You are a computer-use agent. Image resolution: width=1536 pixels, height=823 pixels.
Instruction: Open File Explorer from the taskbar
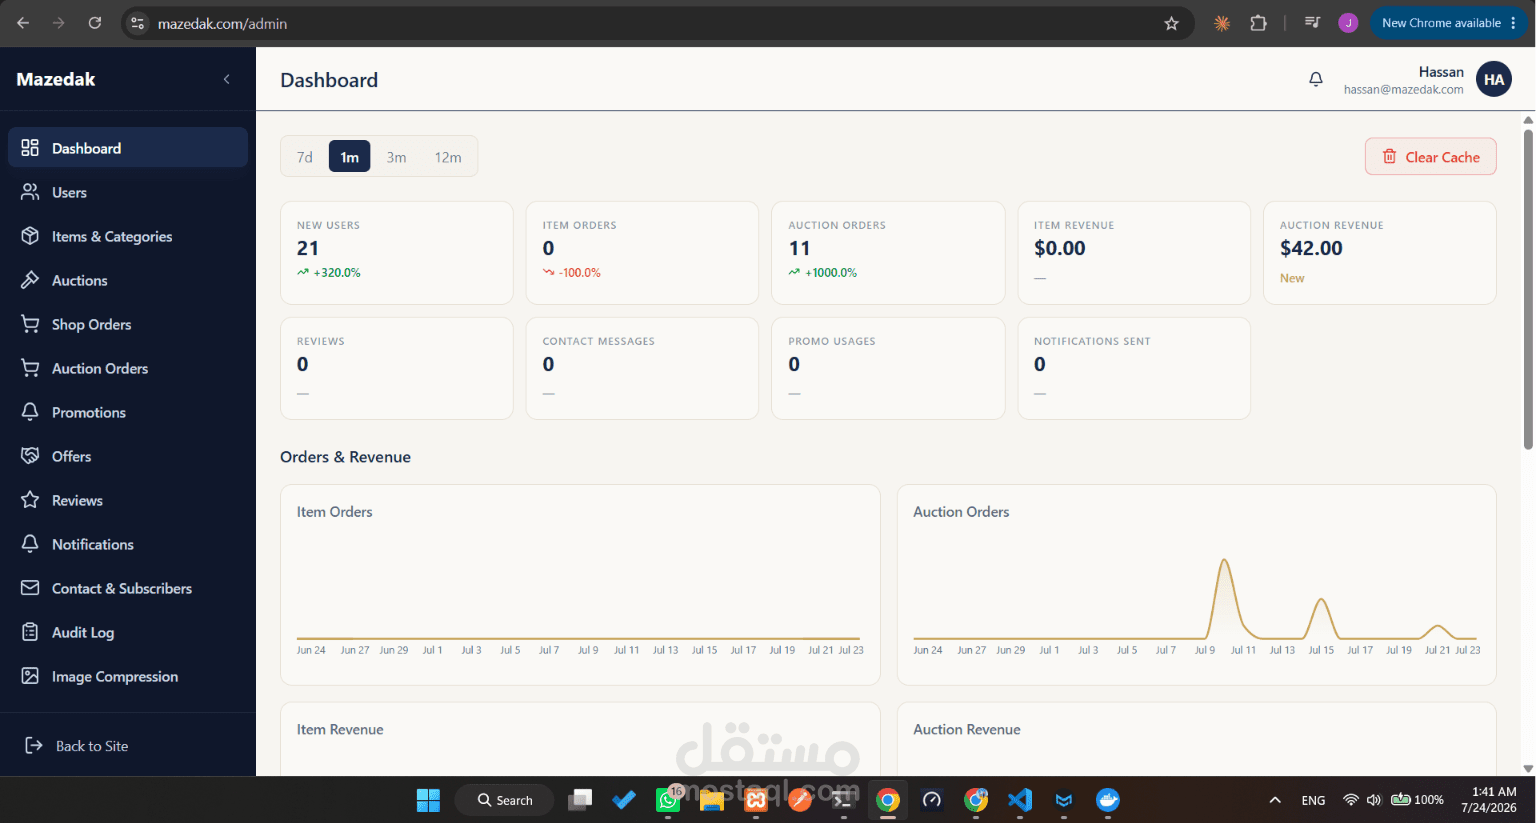712,800
